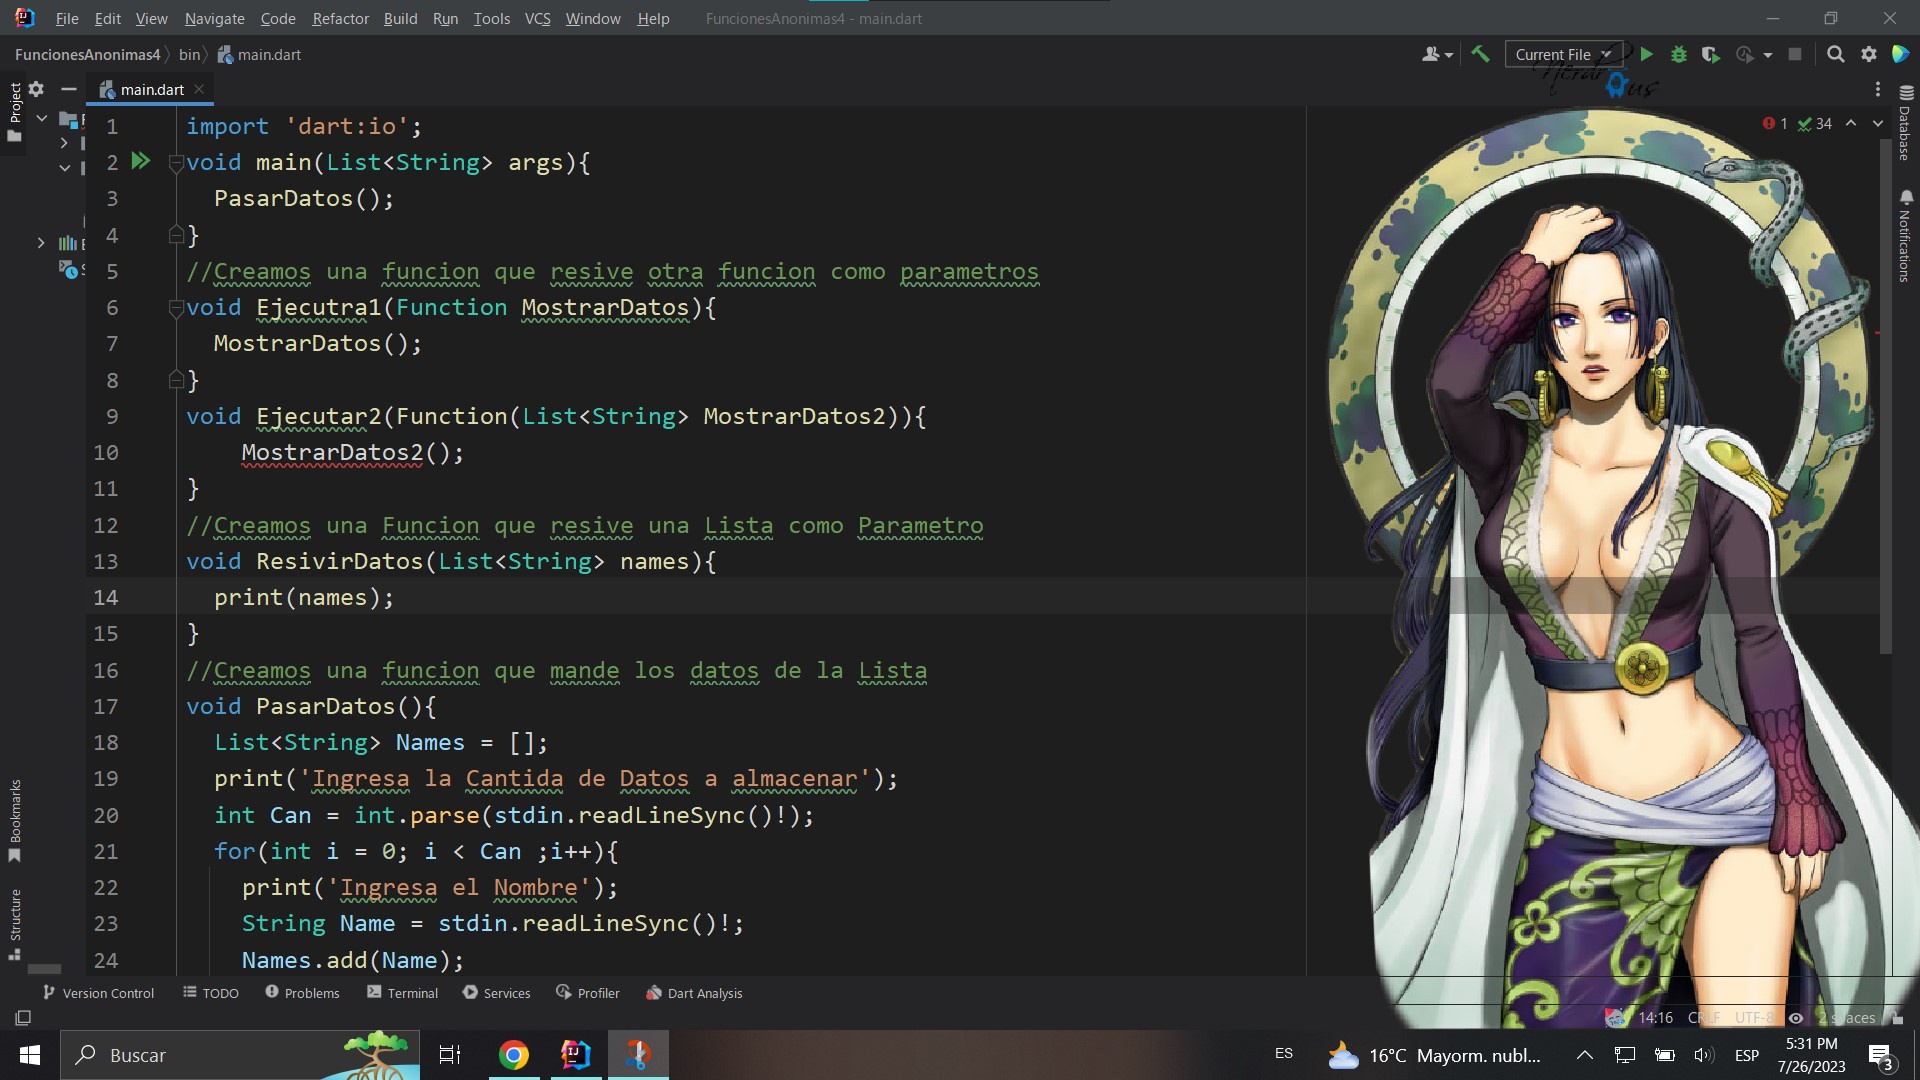Click the run gutter arrow beside main

coord(141,161)
